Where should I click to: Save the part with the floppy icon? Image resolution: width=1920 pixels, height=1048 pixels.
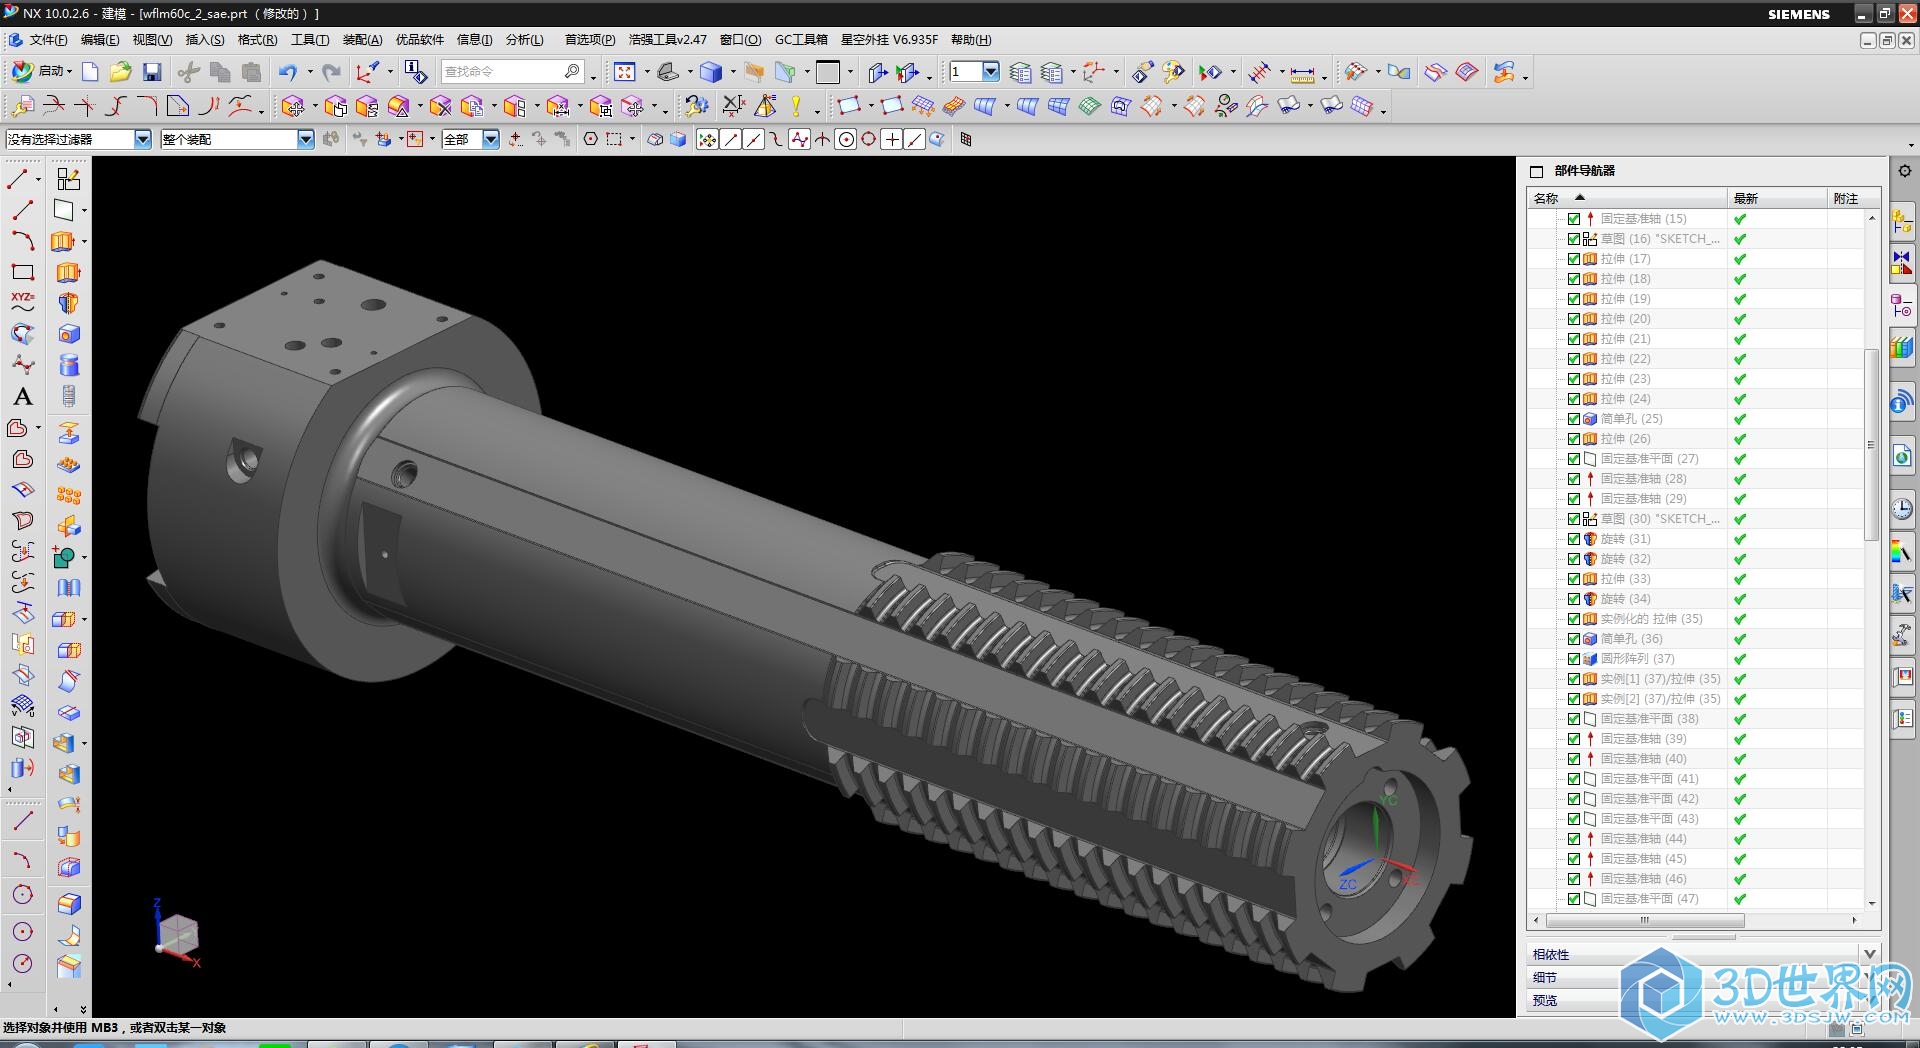[152, 72]
